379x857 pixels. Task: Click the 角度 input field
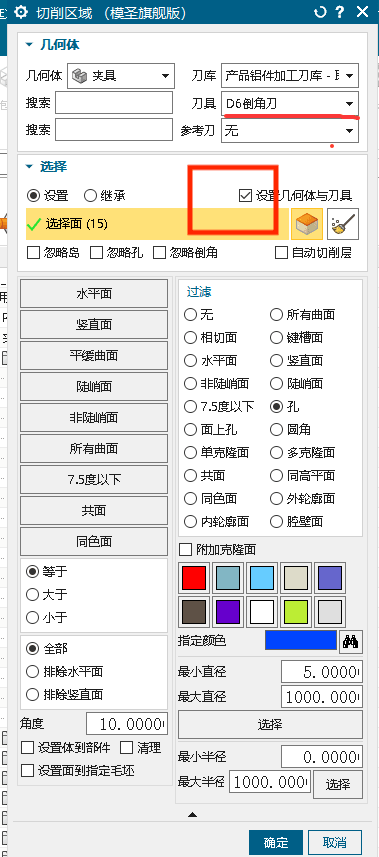pos(127,724)
